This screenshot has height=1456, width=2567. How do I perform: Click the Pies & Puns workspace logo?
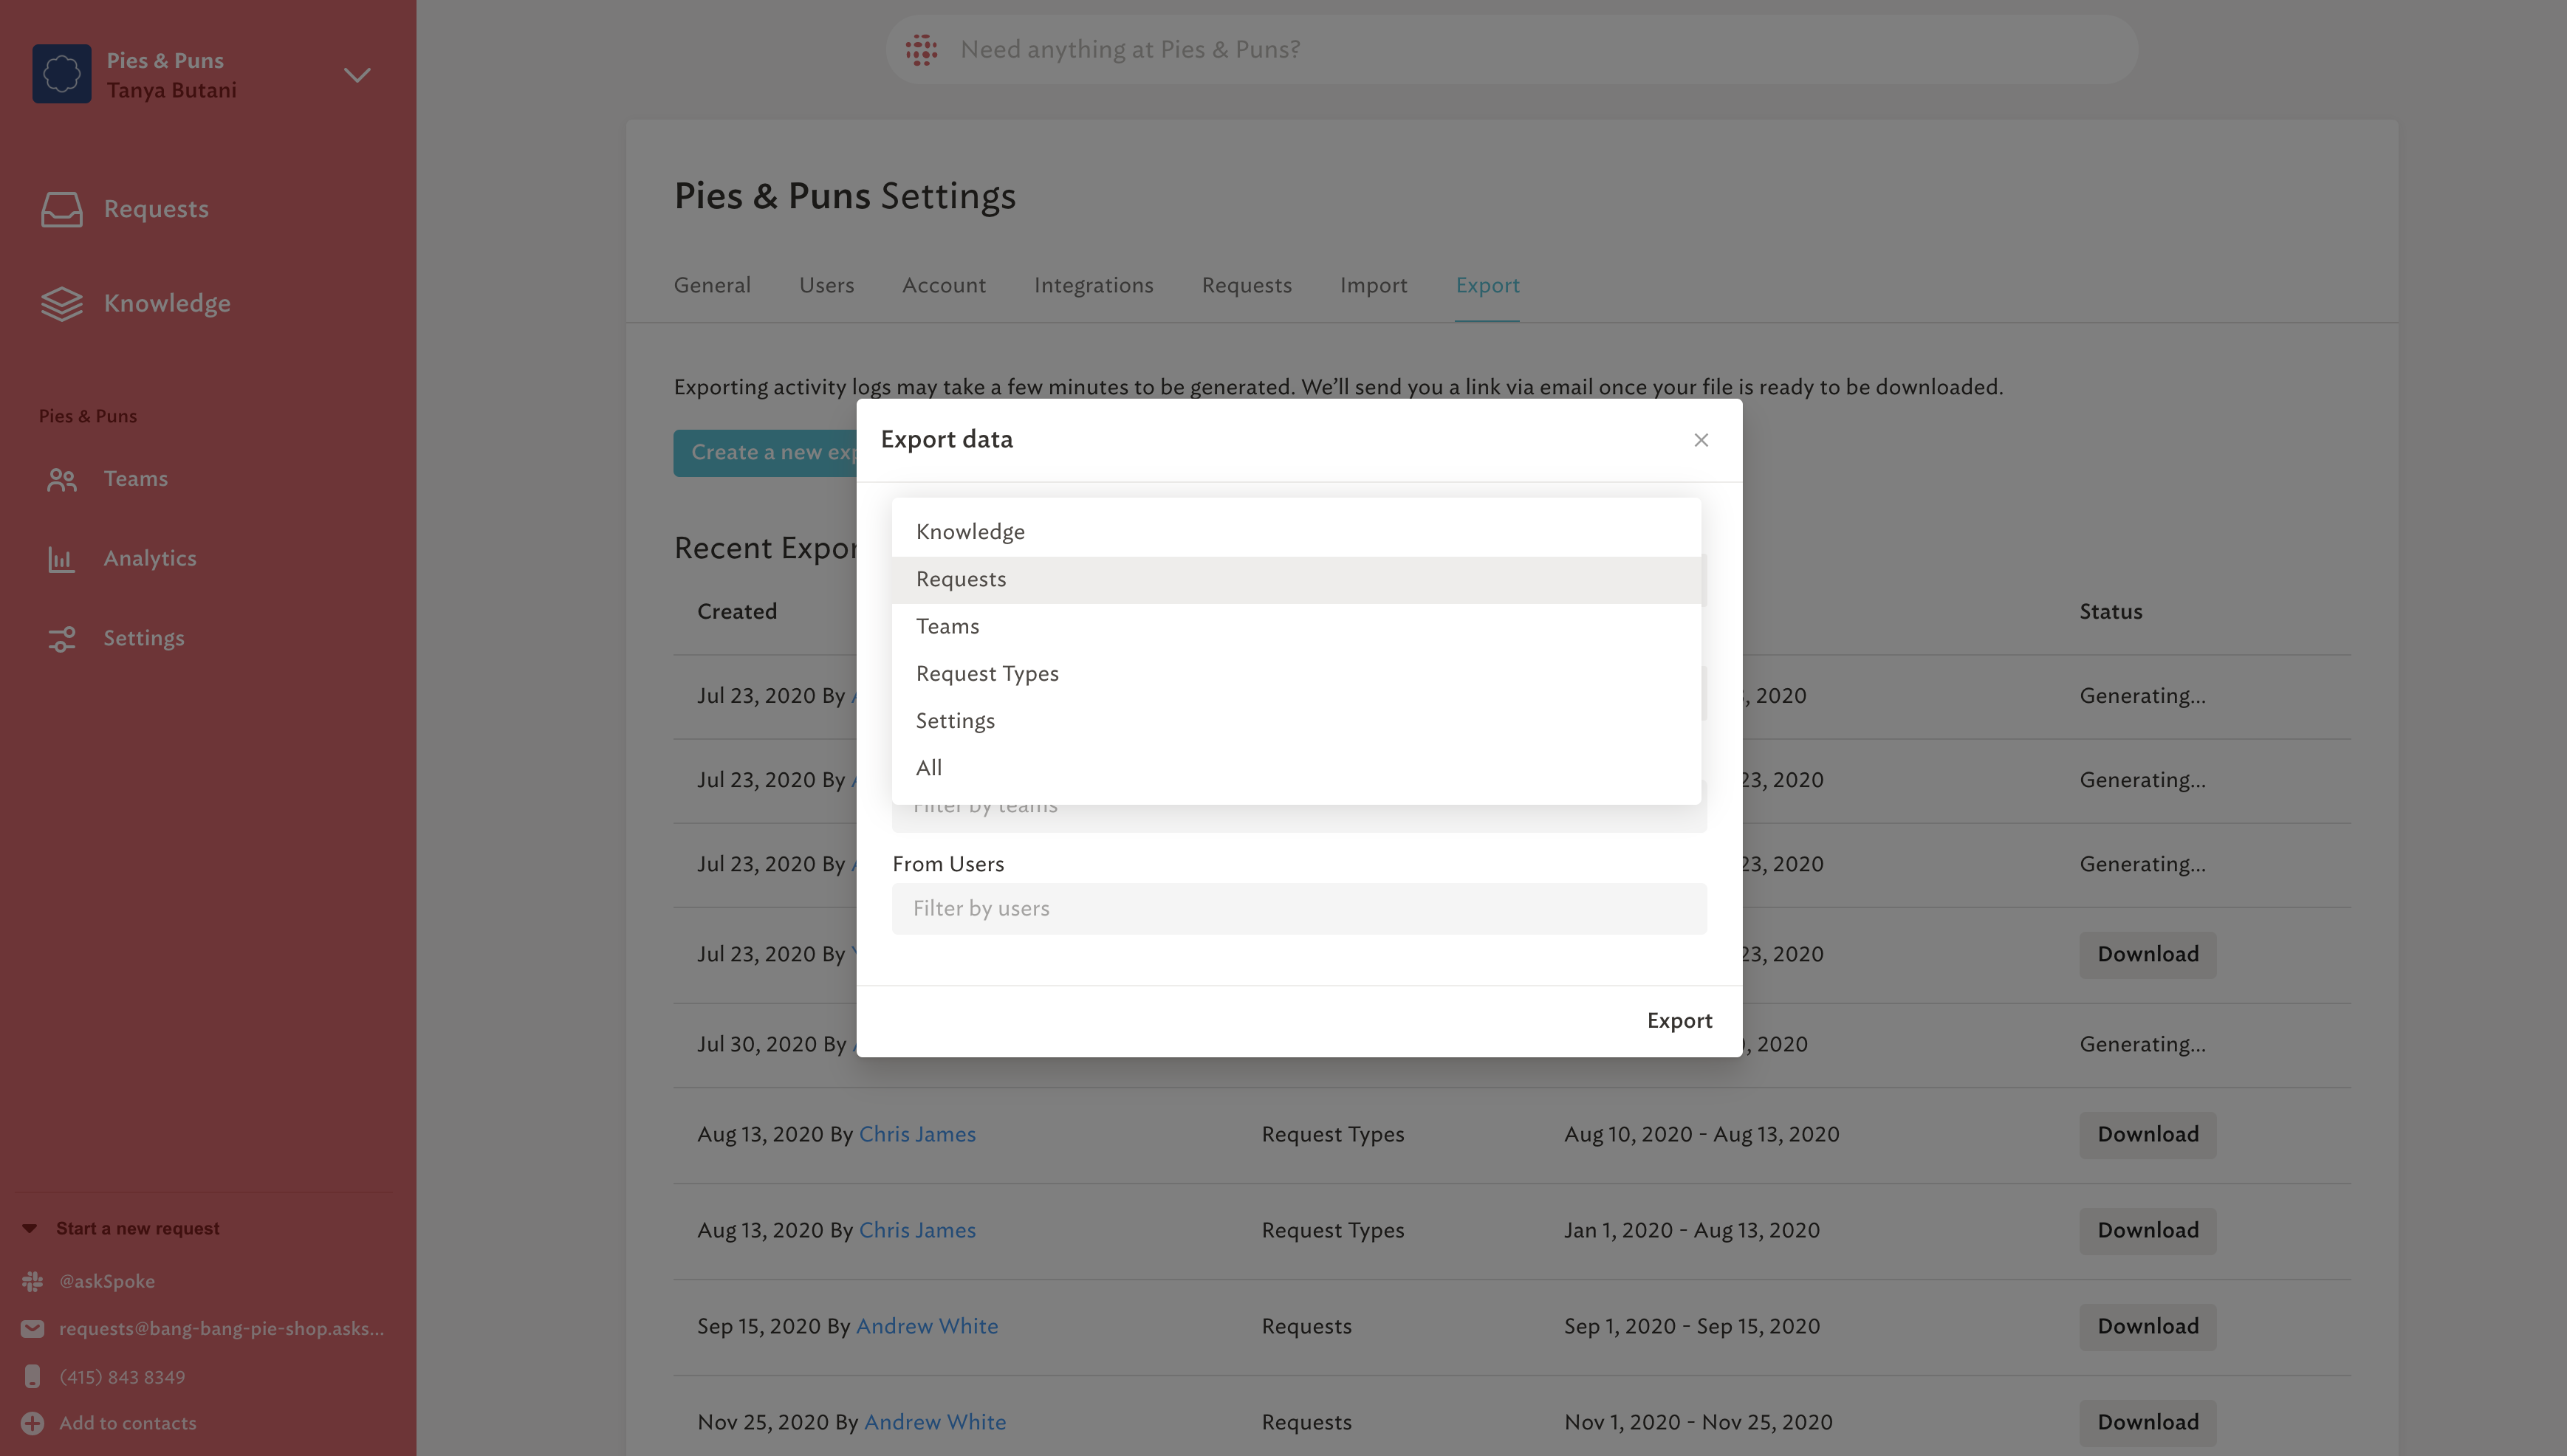(x=61, y=74)
